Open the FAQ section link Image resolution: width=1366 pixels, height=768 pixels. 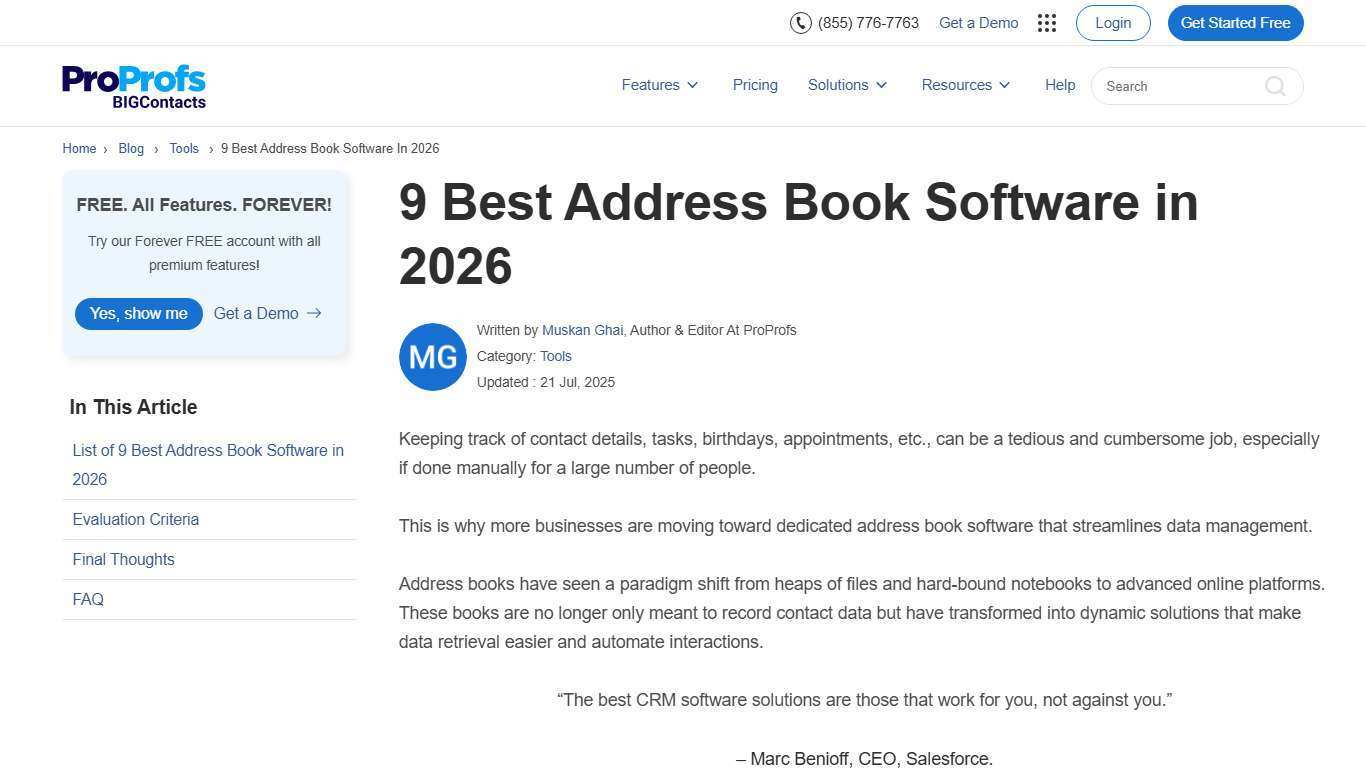click(x=88, y=599)
